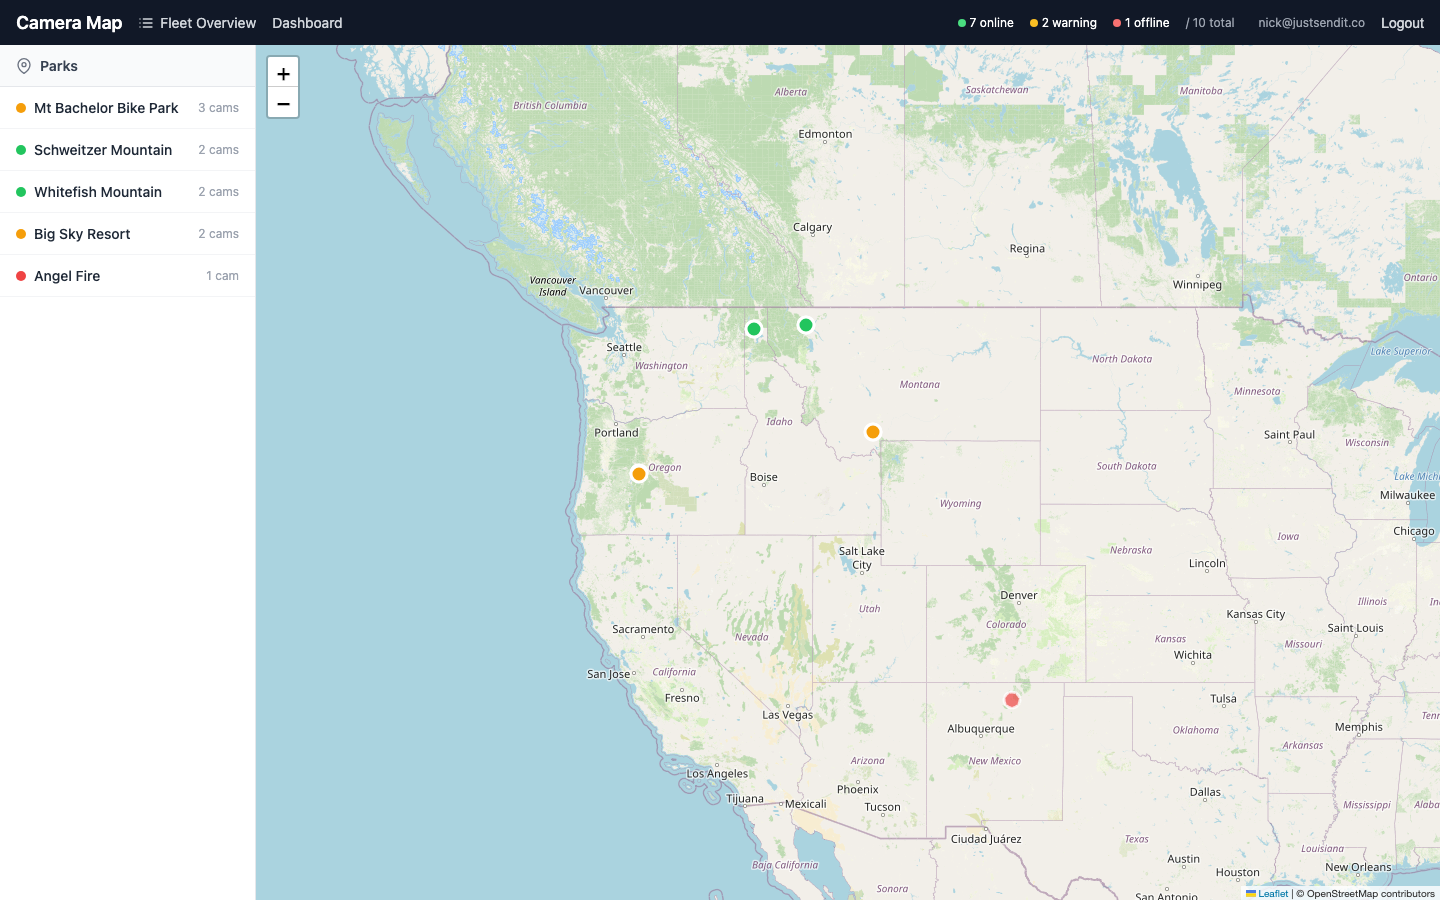This screenshot has width=1440, height=900.
Task: Select Mt Bachelor Bike Park in sidebar
Action: coord(105,108)
